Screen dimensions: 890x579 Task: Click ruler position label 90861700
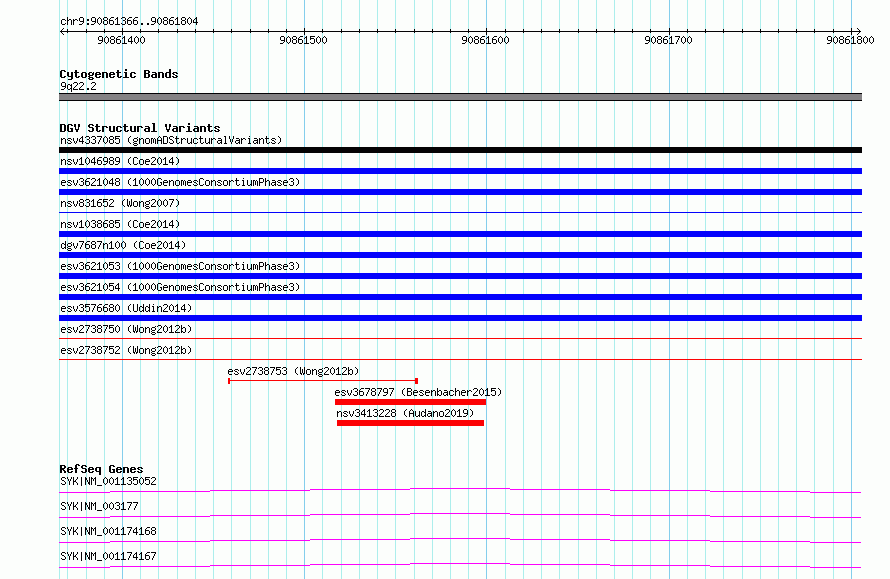668,40
